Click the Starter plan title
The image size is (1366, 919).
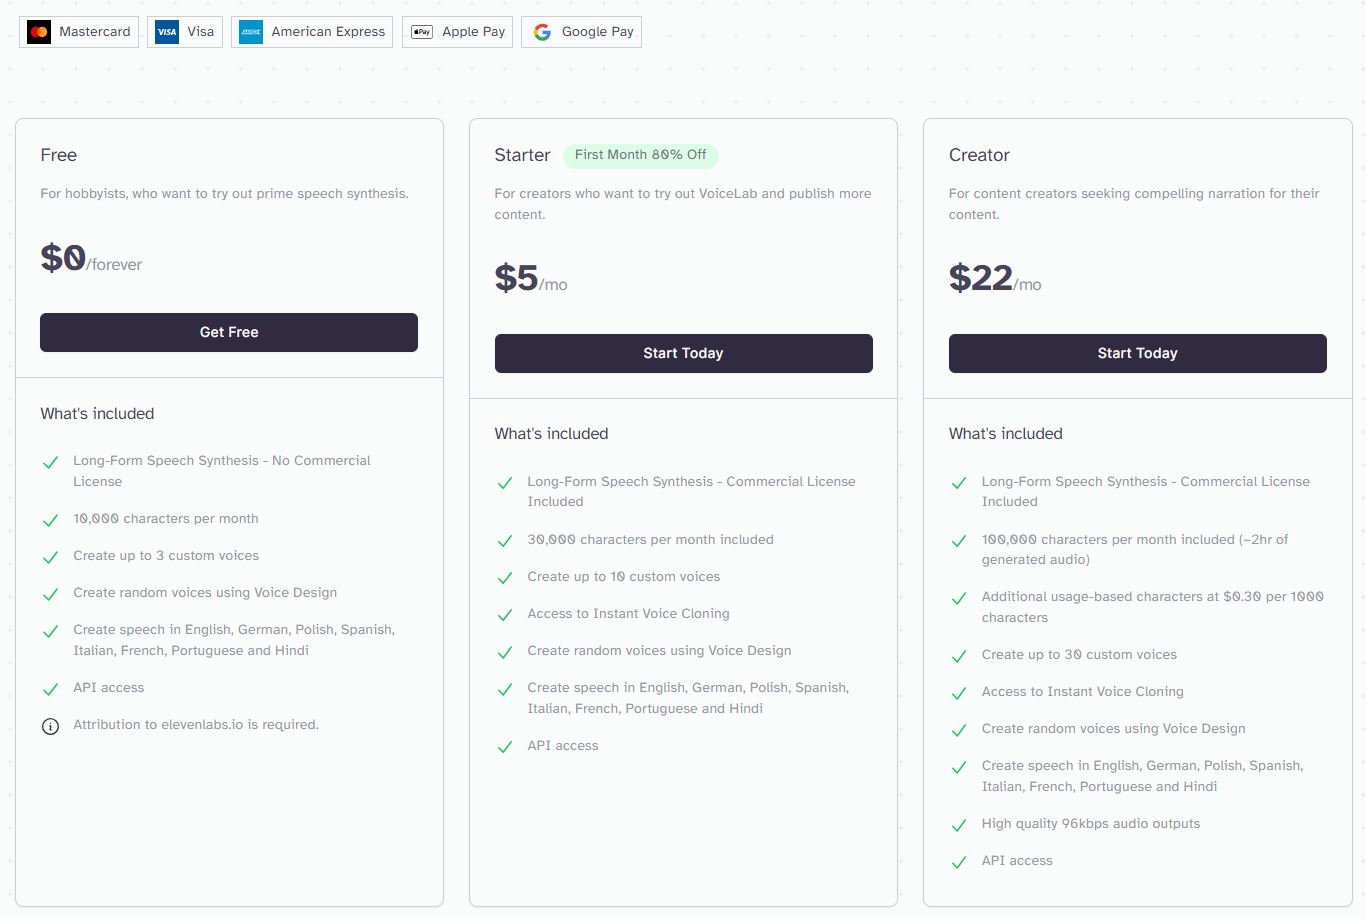click(522, 155)
